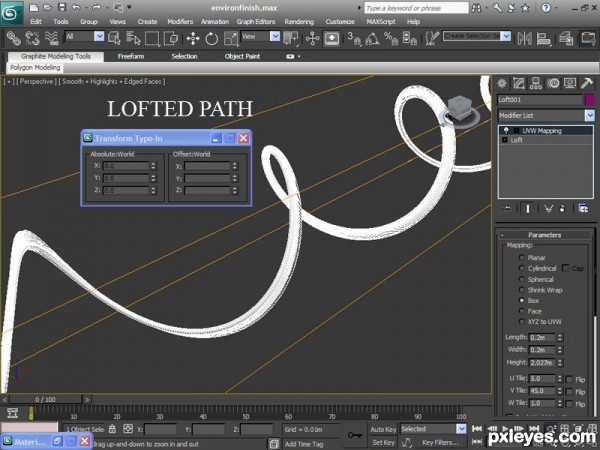Open the Modifiers menu

click(180, 22)
